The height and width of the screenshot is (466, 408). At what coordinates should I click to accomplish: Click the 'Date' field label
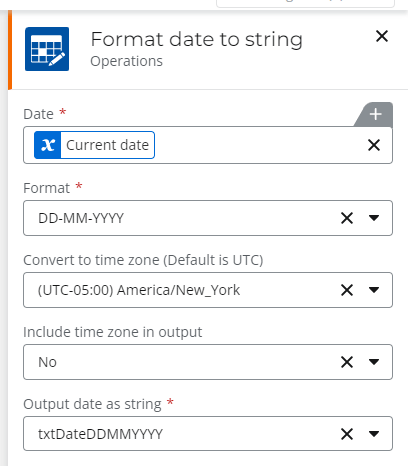point(38,114)
